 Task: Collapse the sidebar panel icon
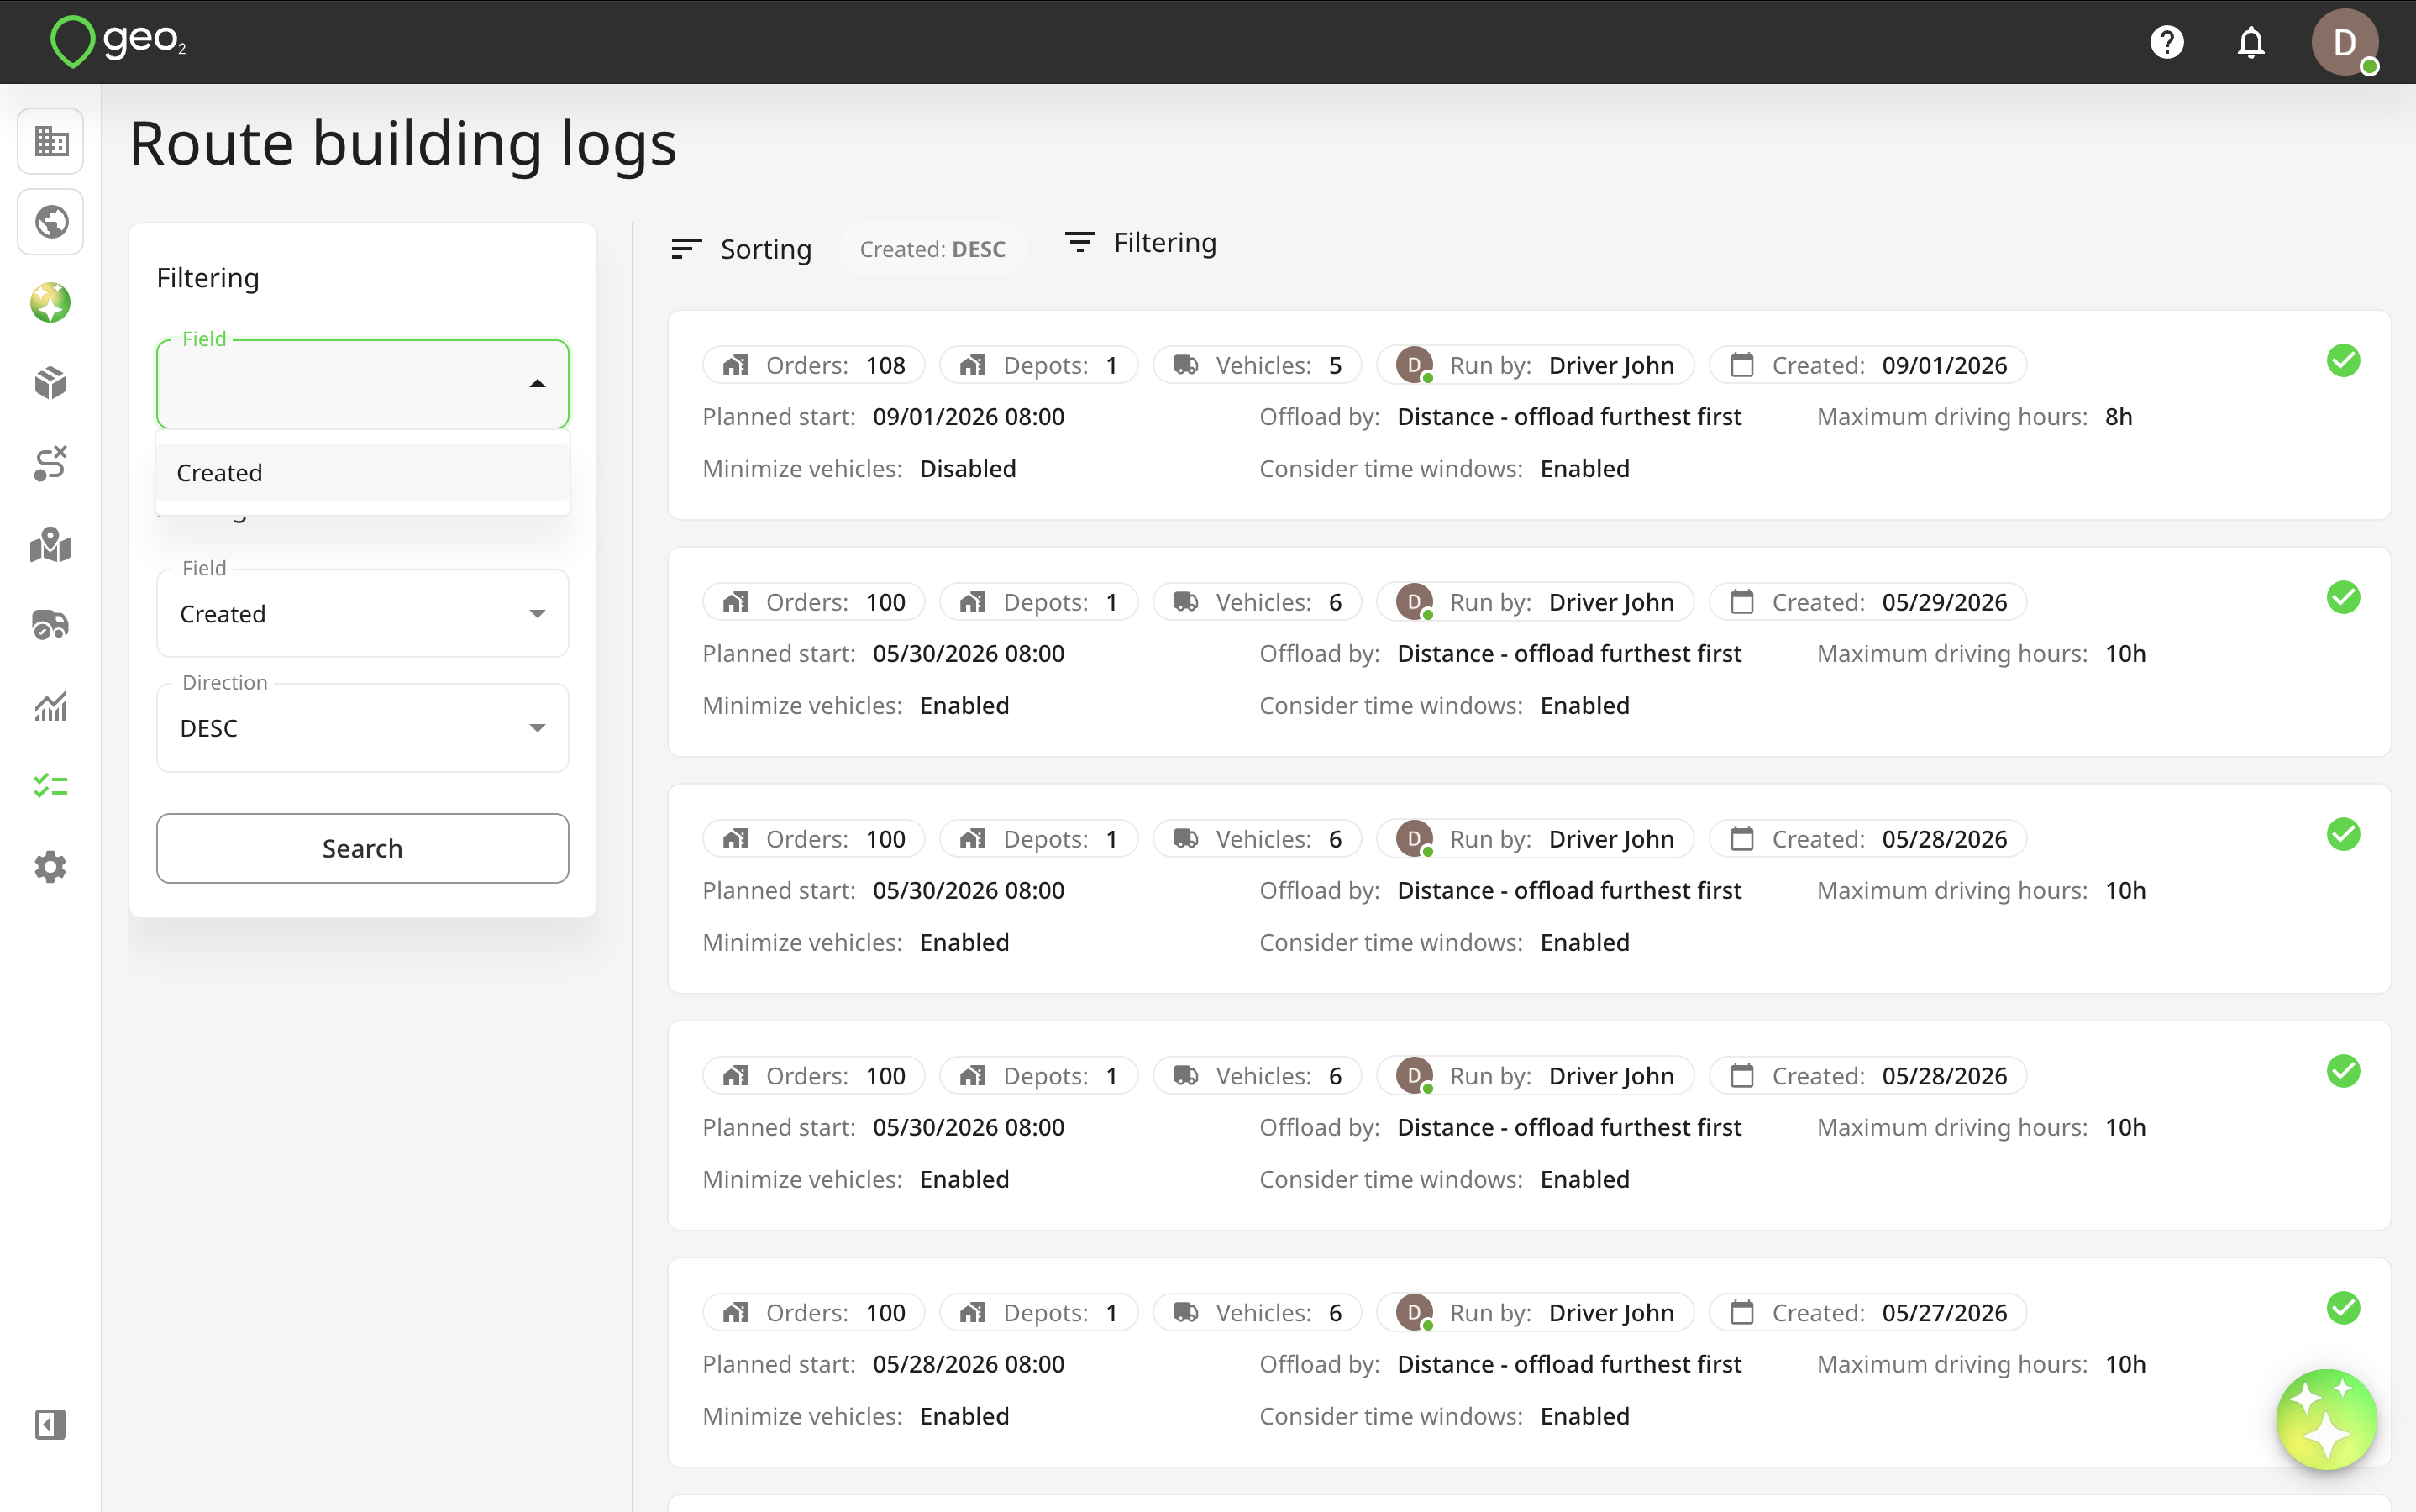[x=51, y=1424]
